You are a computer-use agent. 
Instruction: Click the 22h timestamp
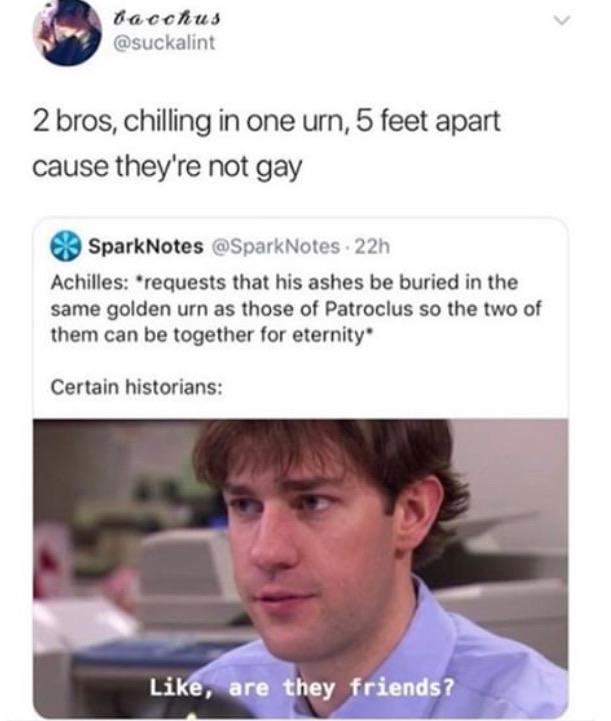[372, 247]
